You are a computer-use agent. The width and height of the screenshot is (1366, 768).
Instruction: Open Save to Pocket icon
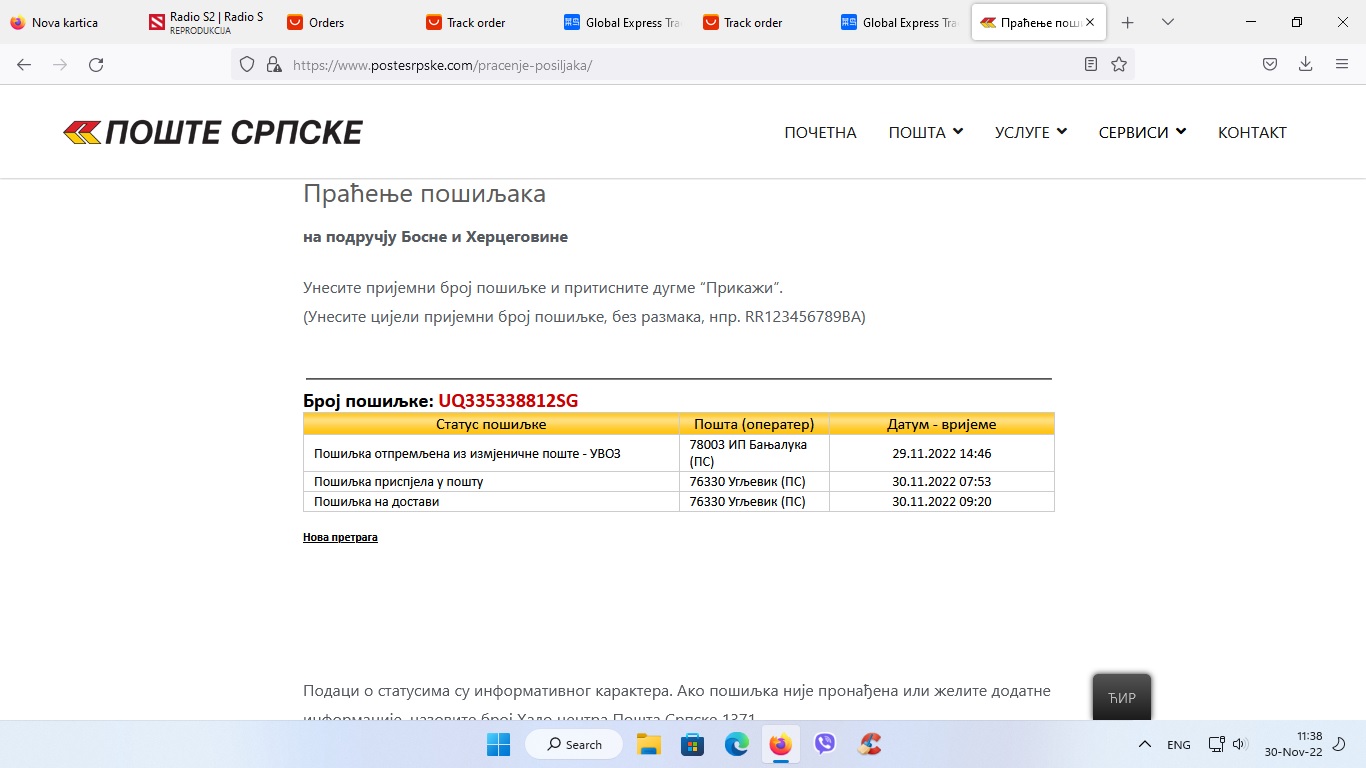coord(1269,64)
